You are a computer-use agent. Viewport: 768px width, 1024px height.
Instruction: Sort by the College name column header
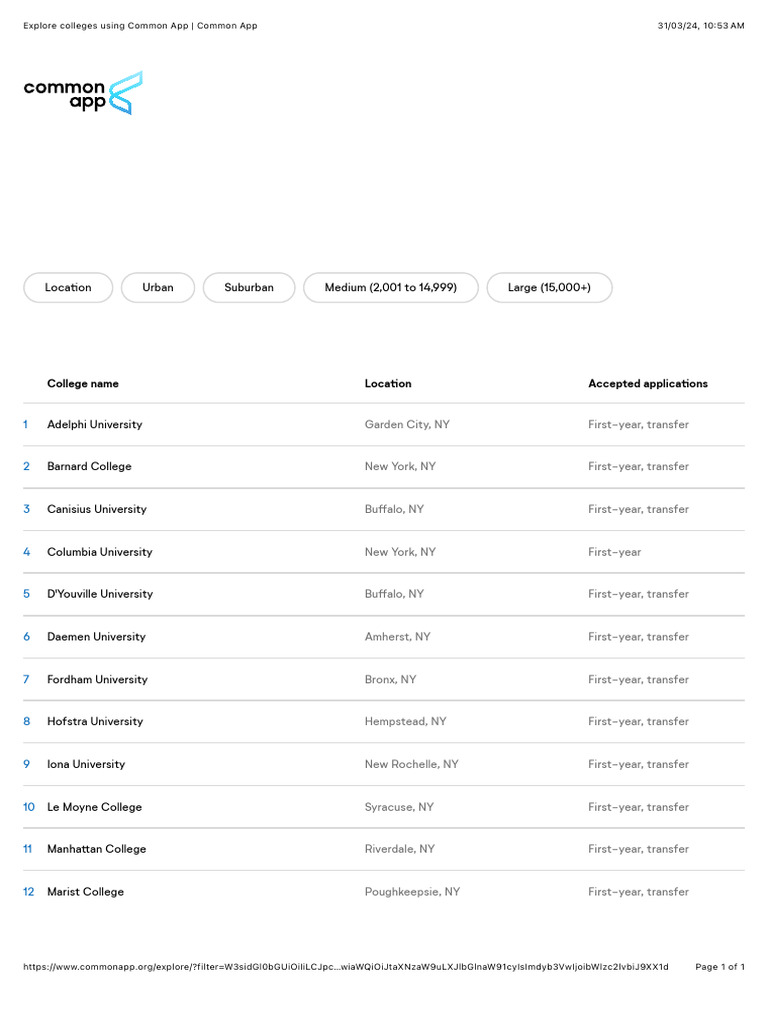click(83, 384)
